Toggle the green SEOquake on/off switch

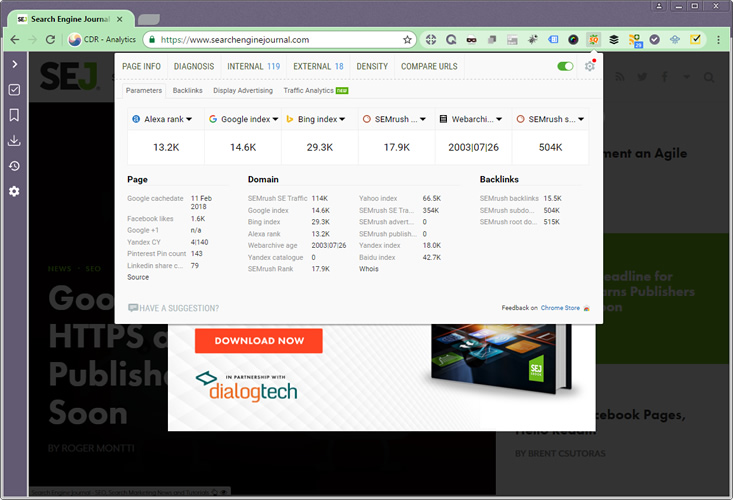(565, 66)
